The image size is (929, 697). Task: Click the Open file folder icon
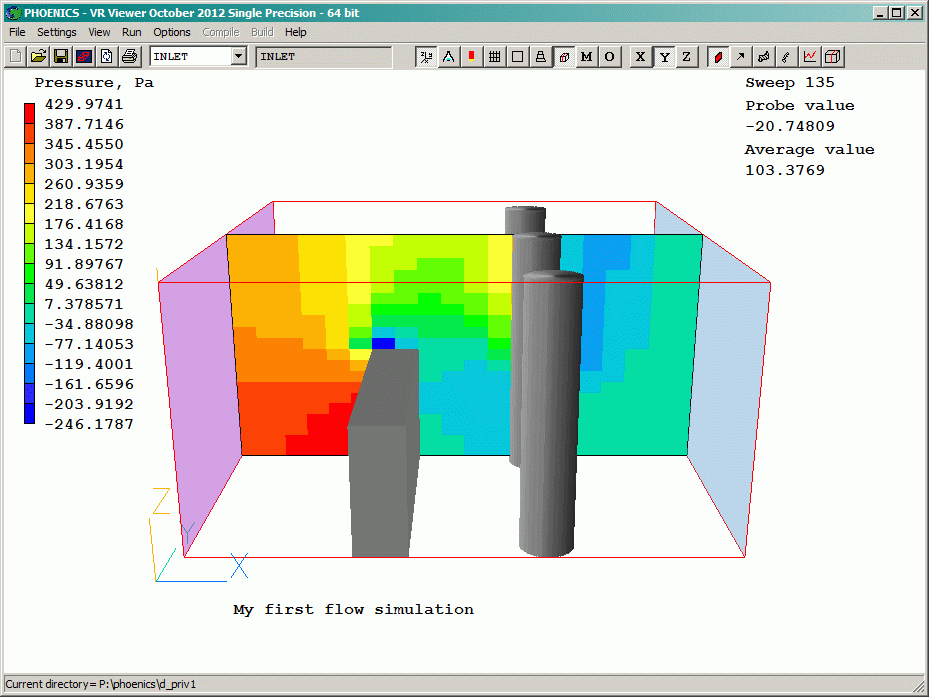click(38, 57)
